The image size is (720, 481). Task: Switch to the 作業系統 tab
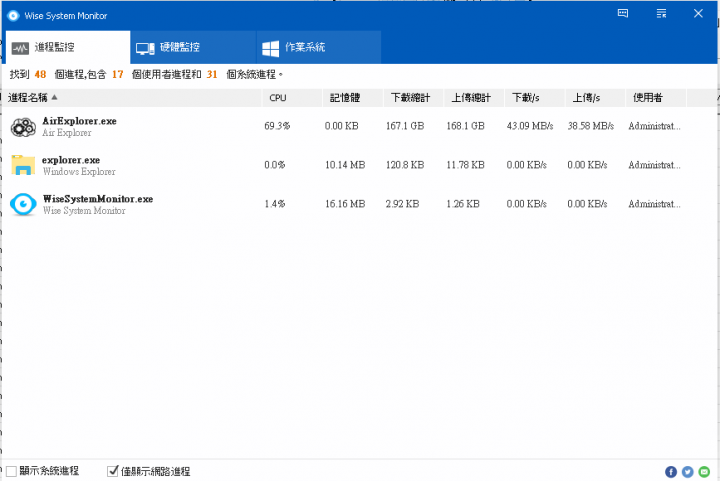coord(318,47)
